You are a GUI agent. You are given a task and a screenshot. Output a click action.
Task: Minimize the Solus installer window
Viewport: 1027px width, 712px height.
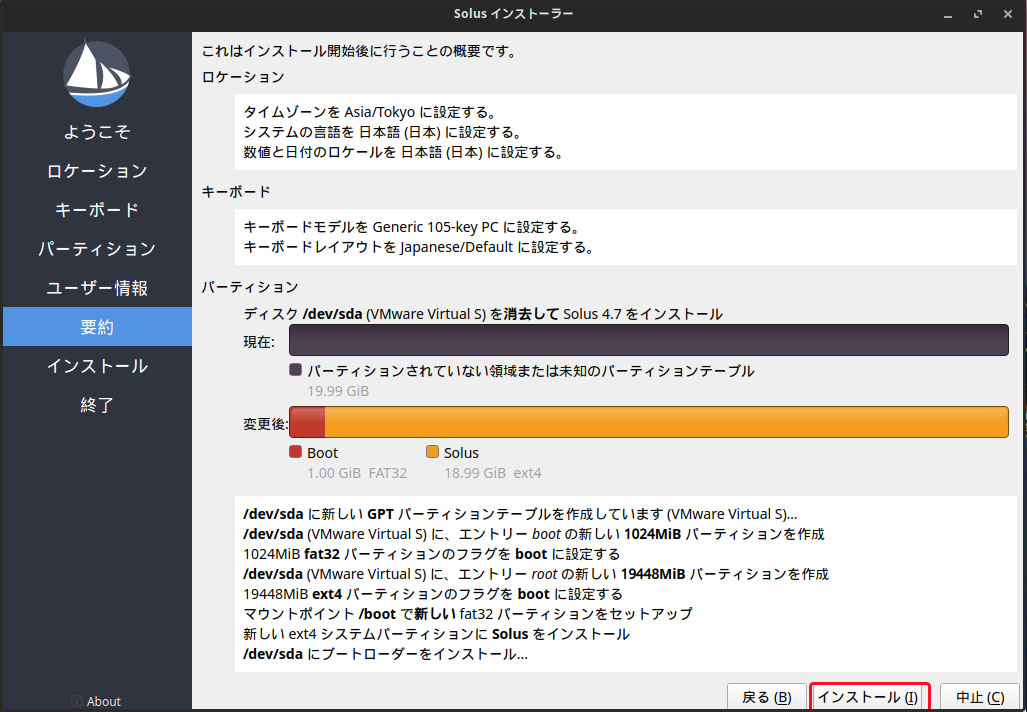(947, 14)
